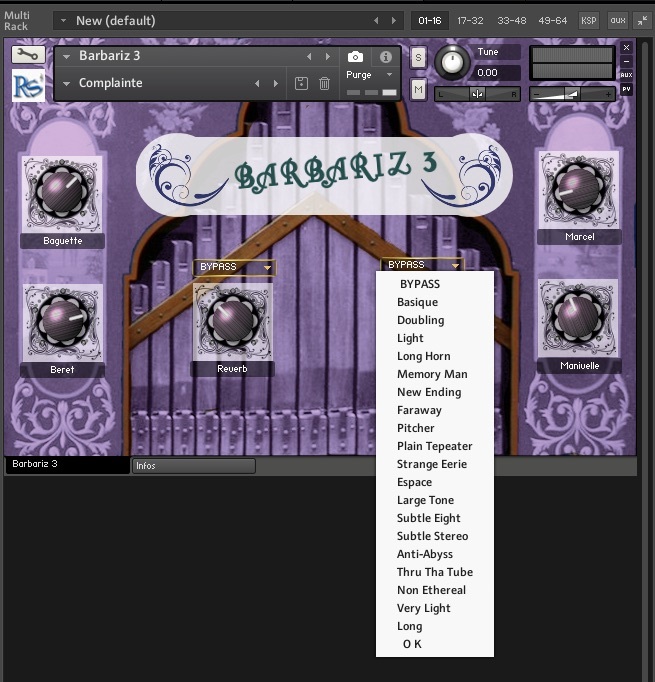Click the L/R pan slider
Image resolution: width=655 pixels, height=682 pixels.
[x=477, y=94]
